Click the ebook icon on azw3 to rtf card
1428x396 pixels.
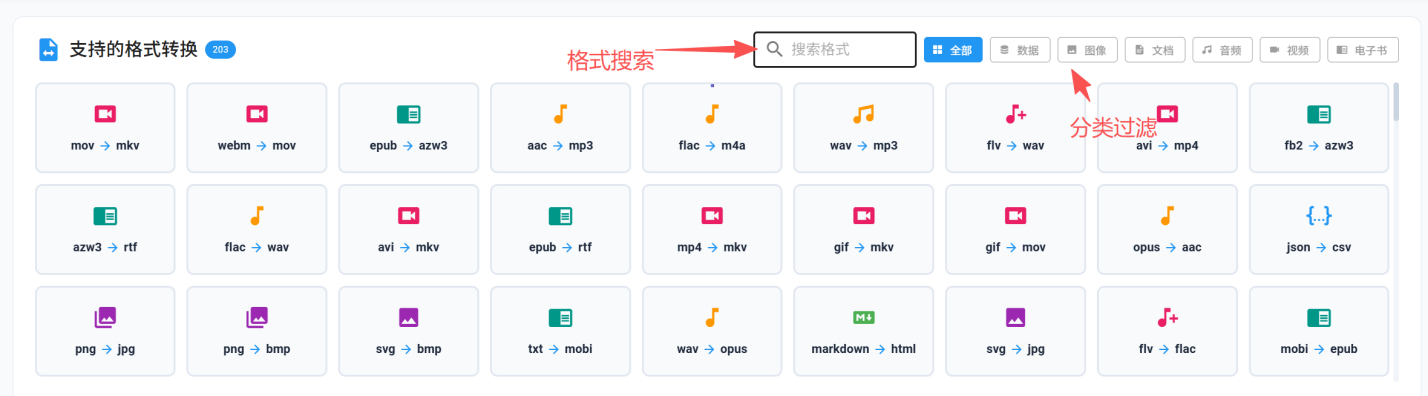point(105,216)
